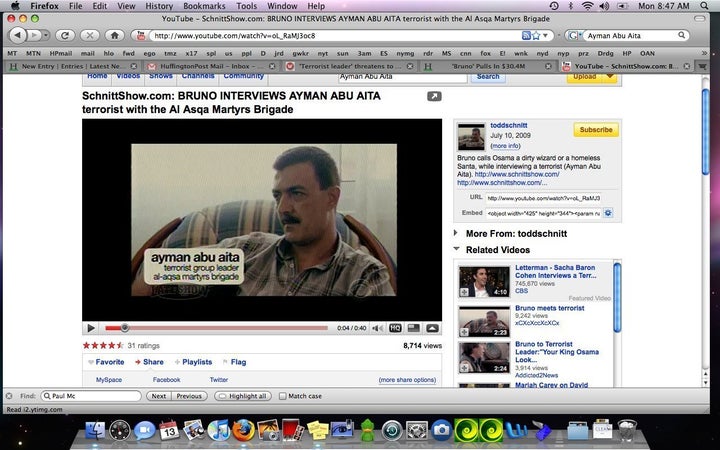The image size is (720, 450).
Task: Launch iTunes from the Dock
Action: click(219, 431)
